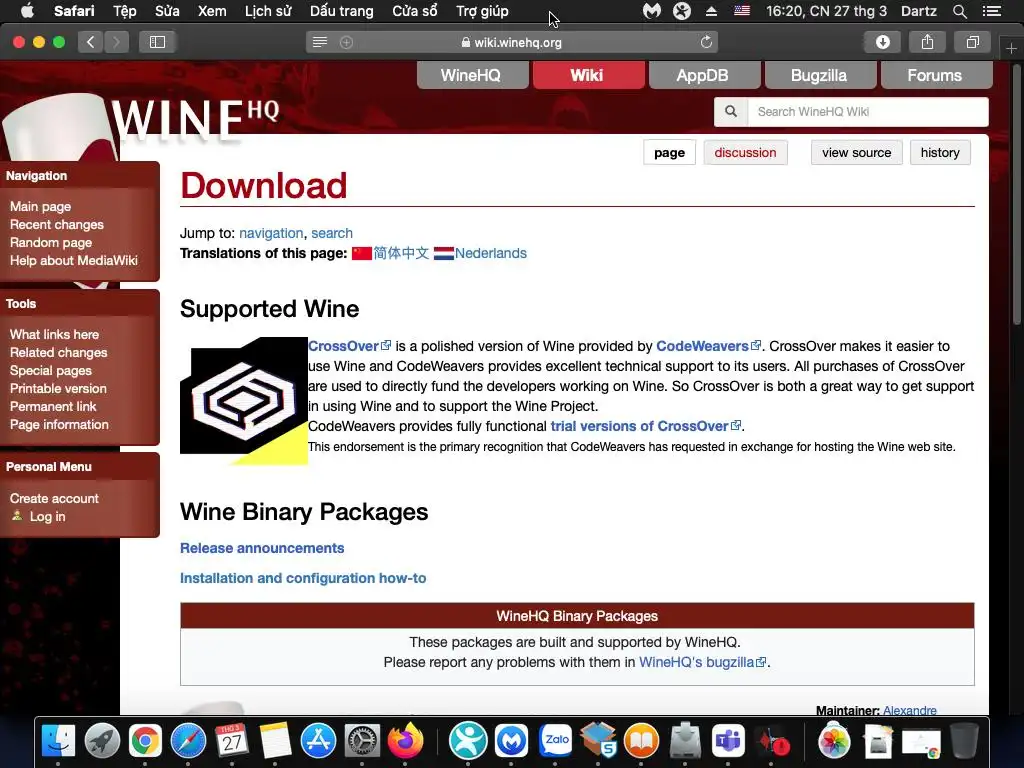Add a new tab with plus button
This screenshot has width=1024, height=768.
(x=1011, y=48)
